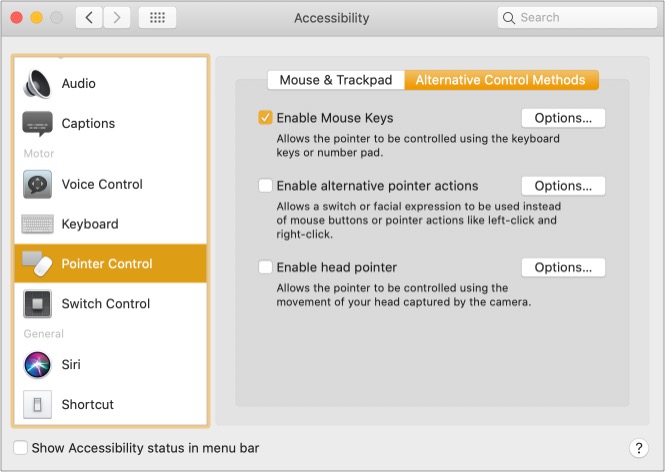Disable the Enable Mouse Keys checkbox
This screenshot has height=472, width=665.
(x=265, y=117)
